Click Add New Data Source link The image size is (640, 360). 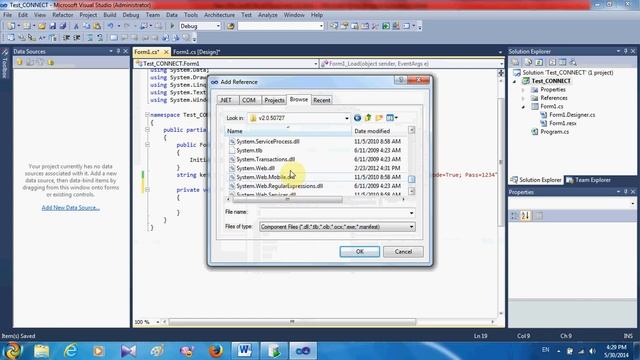pos(71,207)
